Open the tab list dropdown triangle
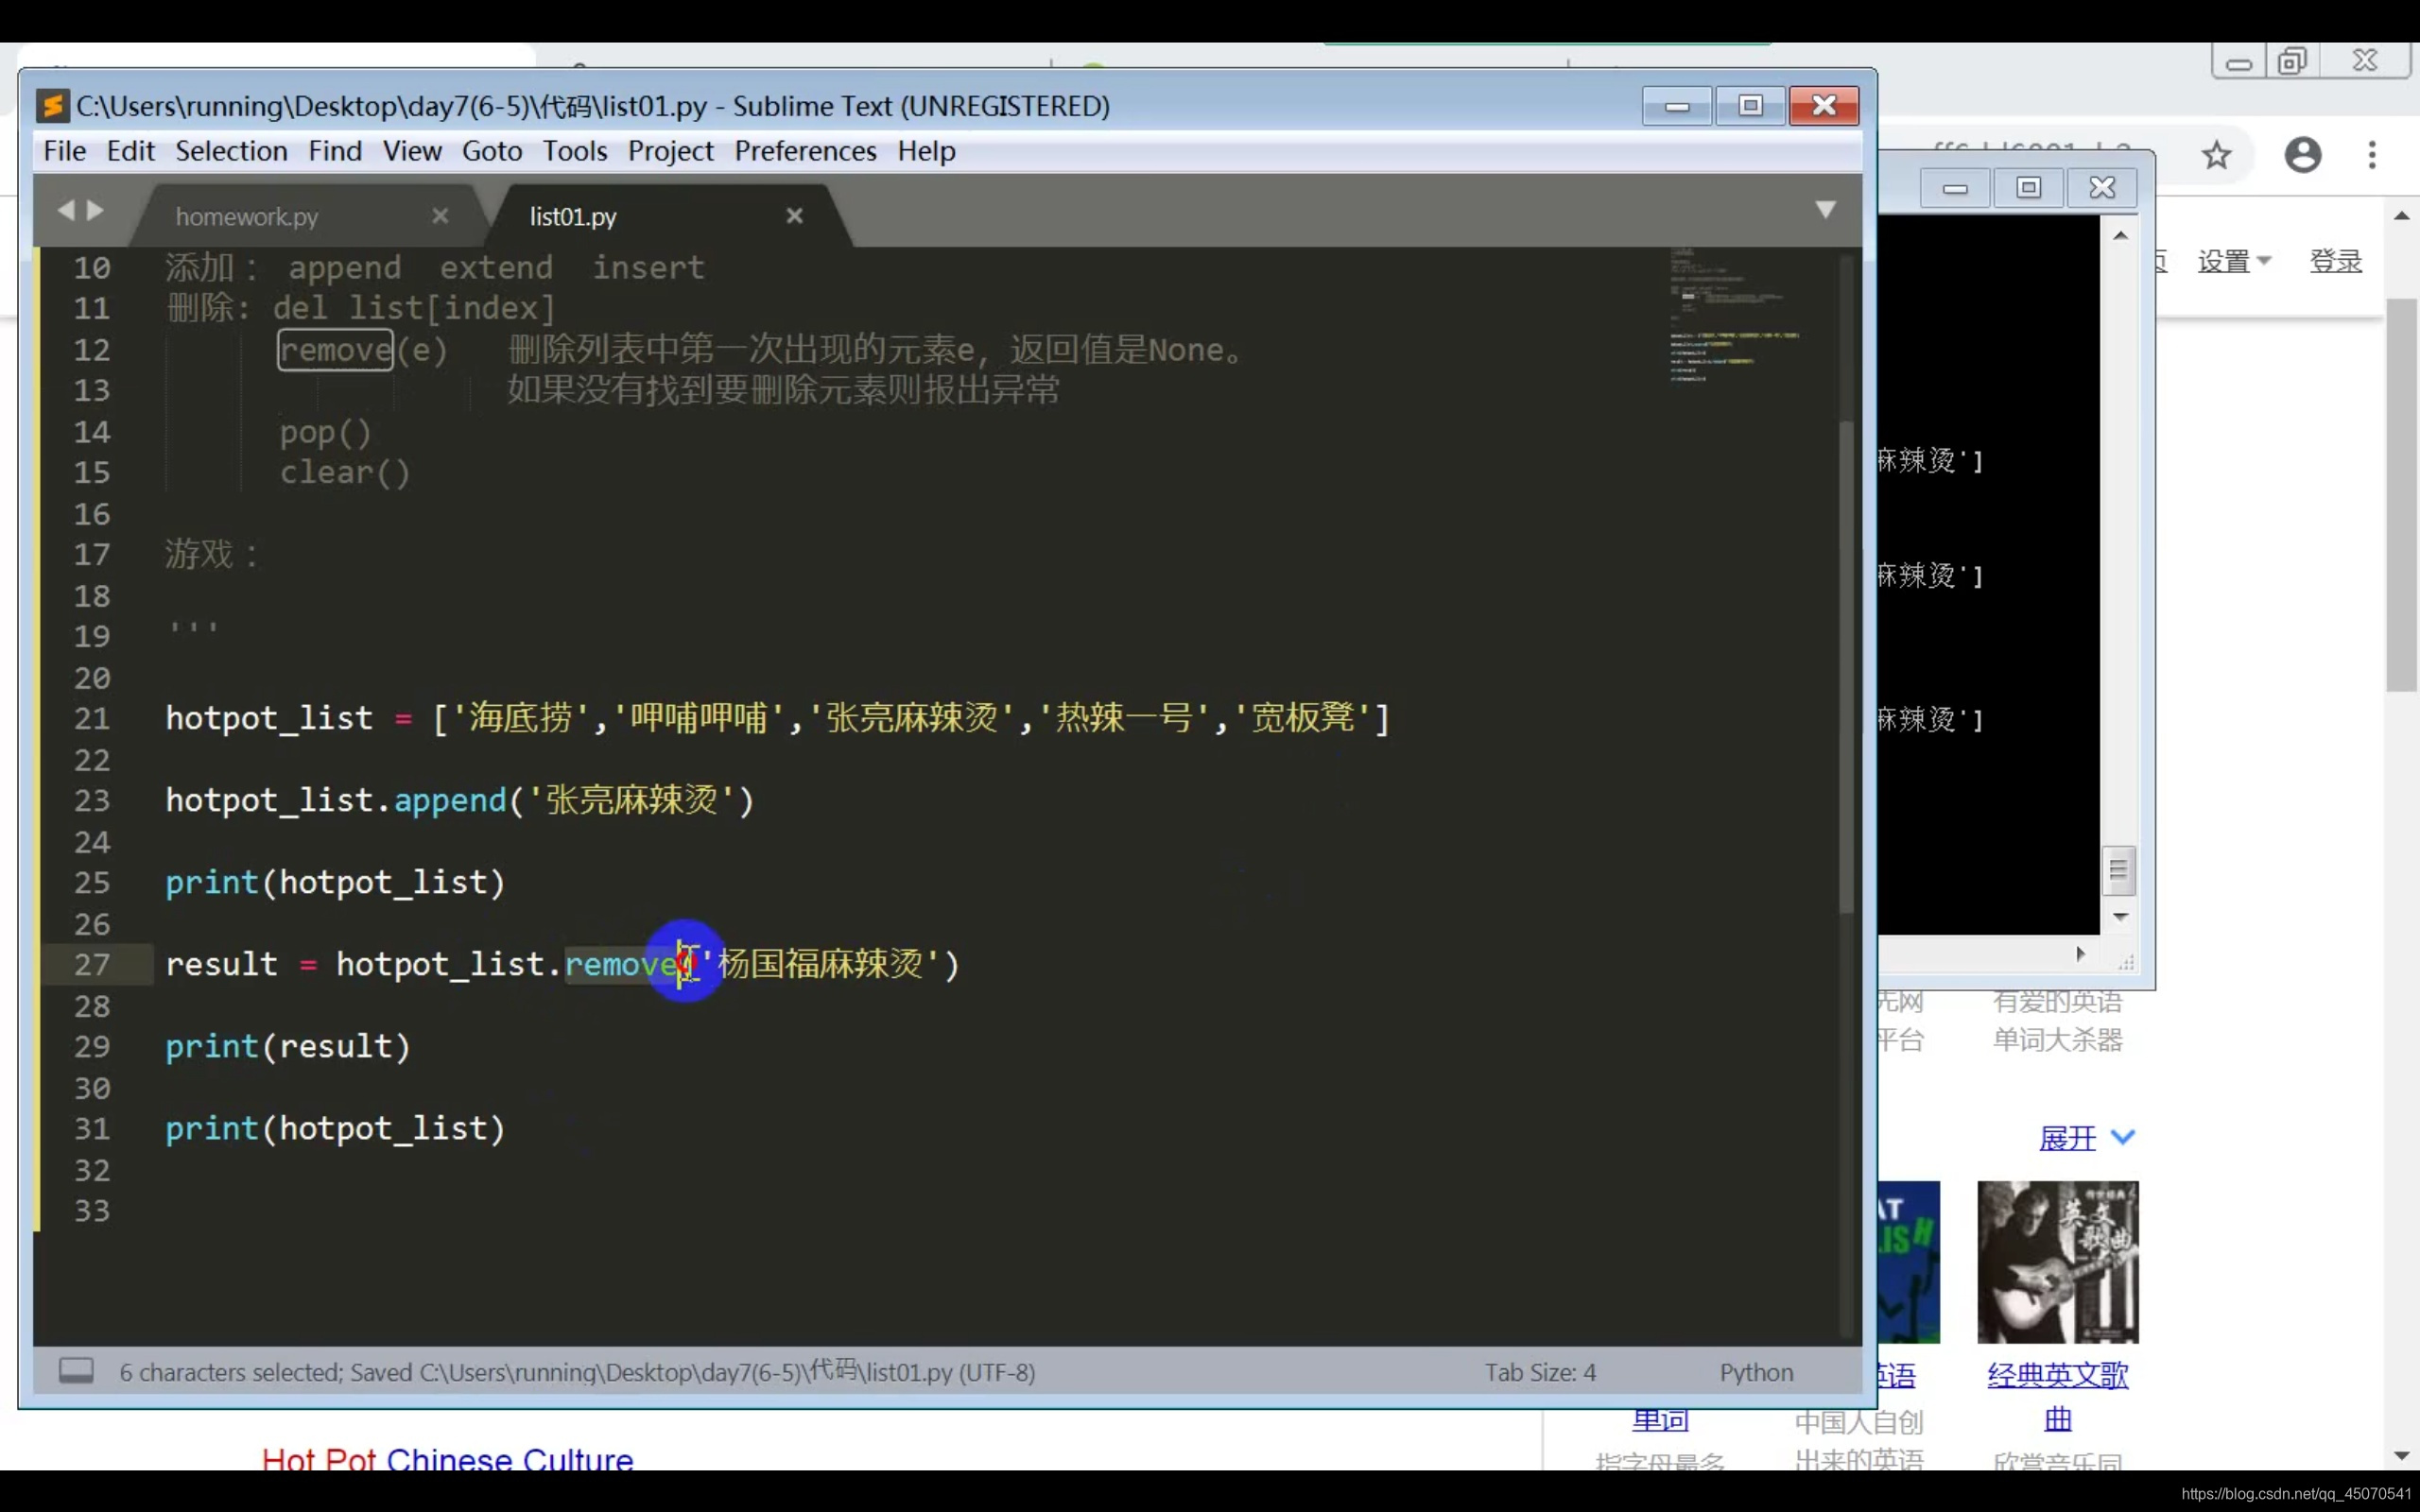The image size is (2420, 1512). pyautogui.click(x=1825, y=210)
